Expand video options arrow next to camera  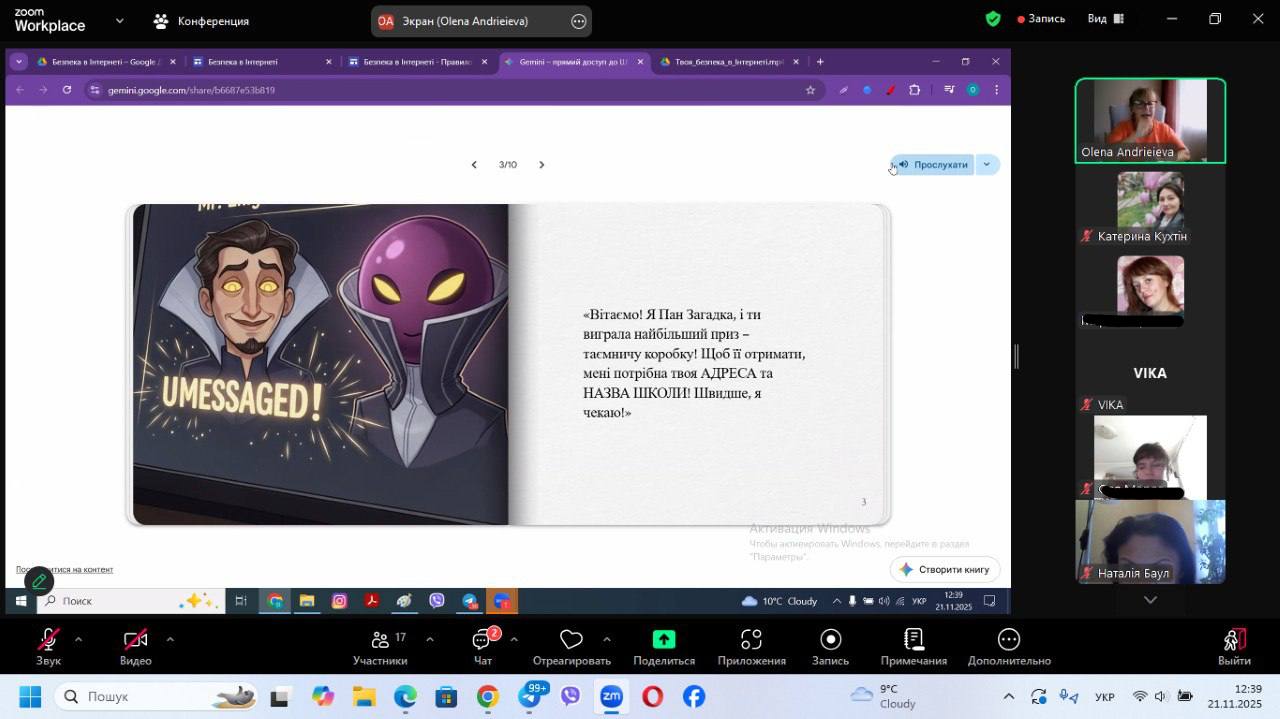169,639
